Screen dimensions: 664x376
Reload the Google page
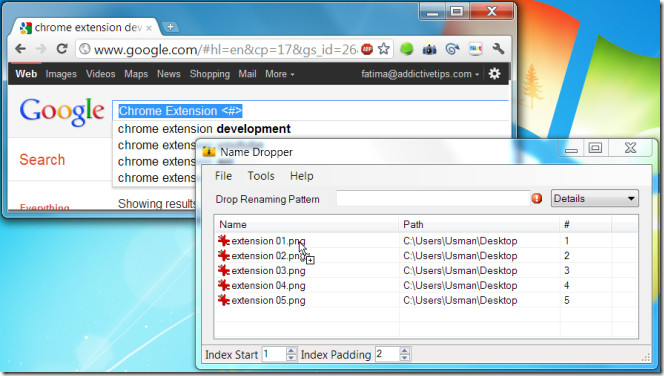62,49
